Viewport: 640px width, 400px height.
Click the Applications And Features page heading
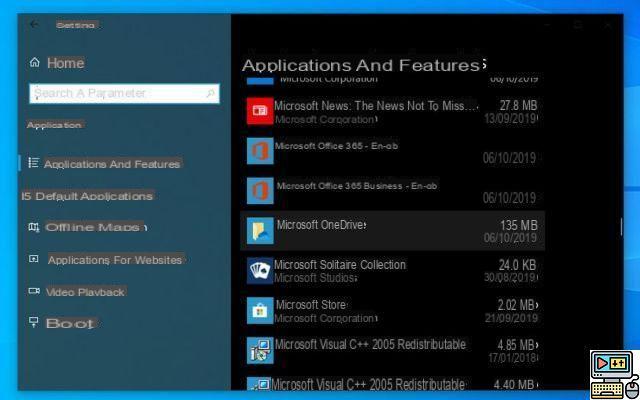click(x=363, y=65)
